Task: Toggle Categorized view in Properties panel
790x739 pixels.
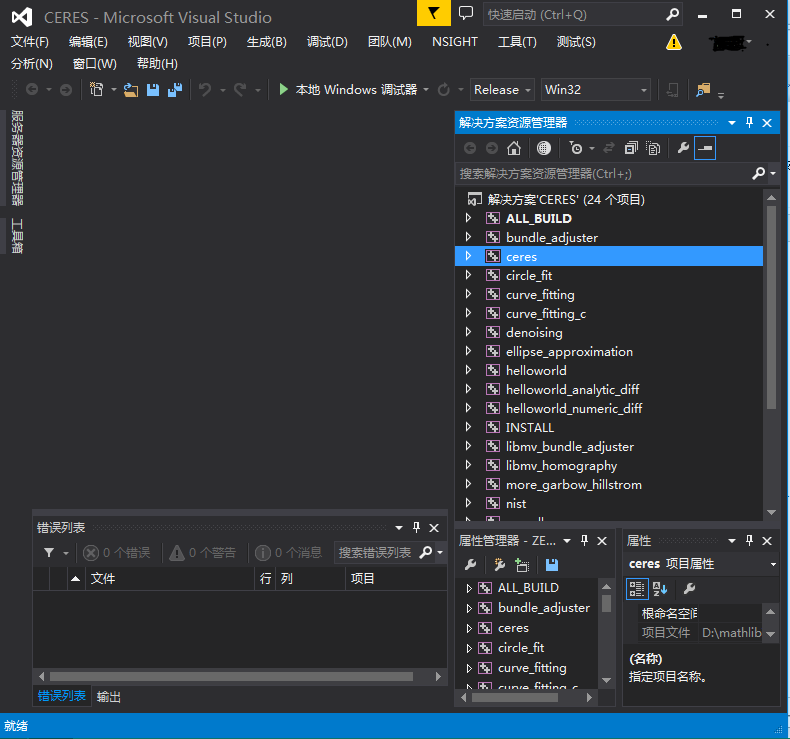Action: pos(637,588)
